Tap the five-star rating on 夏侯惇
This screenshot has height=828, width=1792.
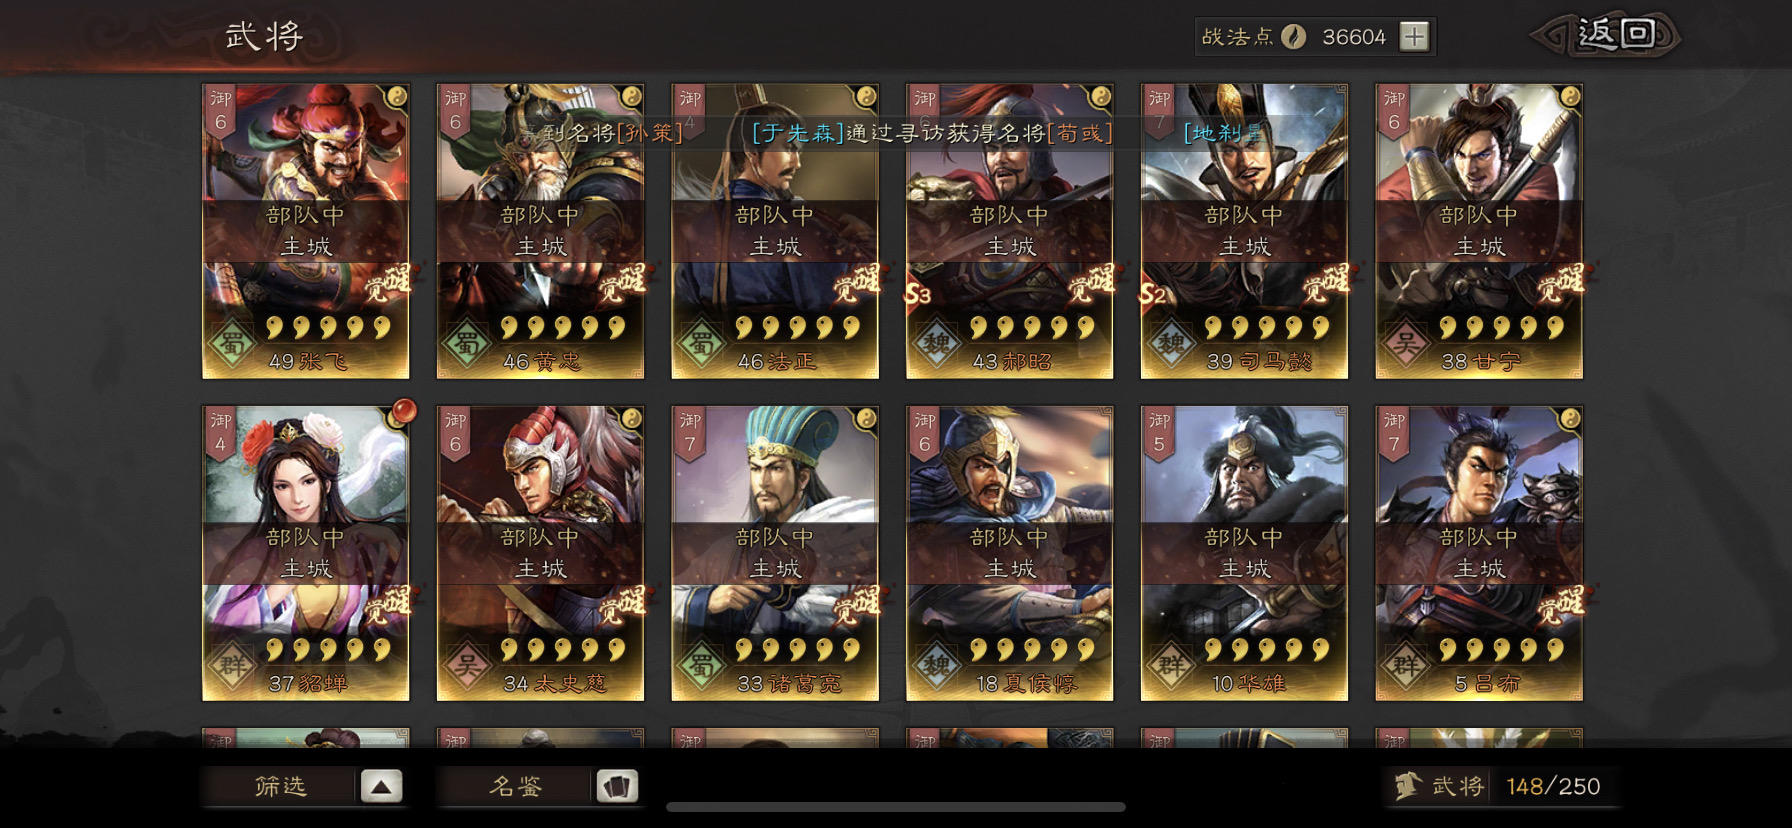pyautogui.click(x=1031, y=650)
